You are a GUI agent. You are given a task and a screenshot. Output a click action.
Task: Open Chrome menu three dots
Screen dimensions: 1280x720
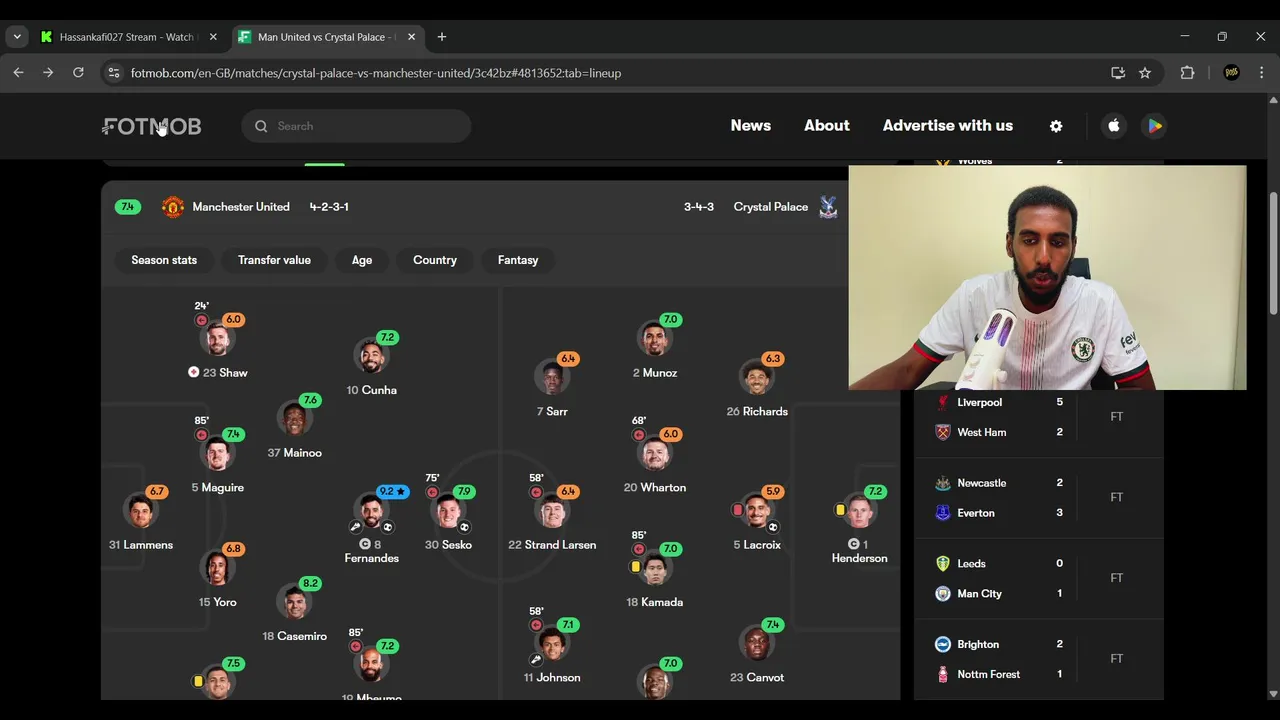pos(1262,73)
